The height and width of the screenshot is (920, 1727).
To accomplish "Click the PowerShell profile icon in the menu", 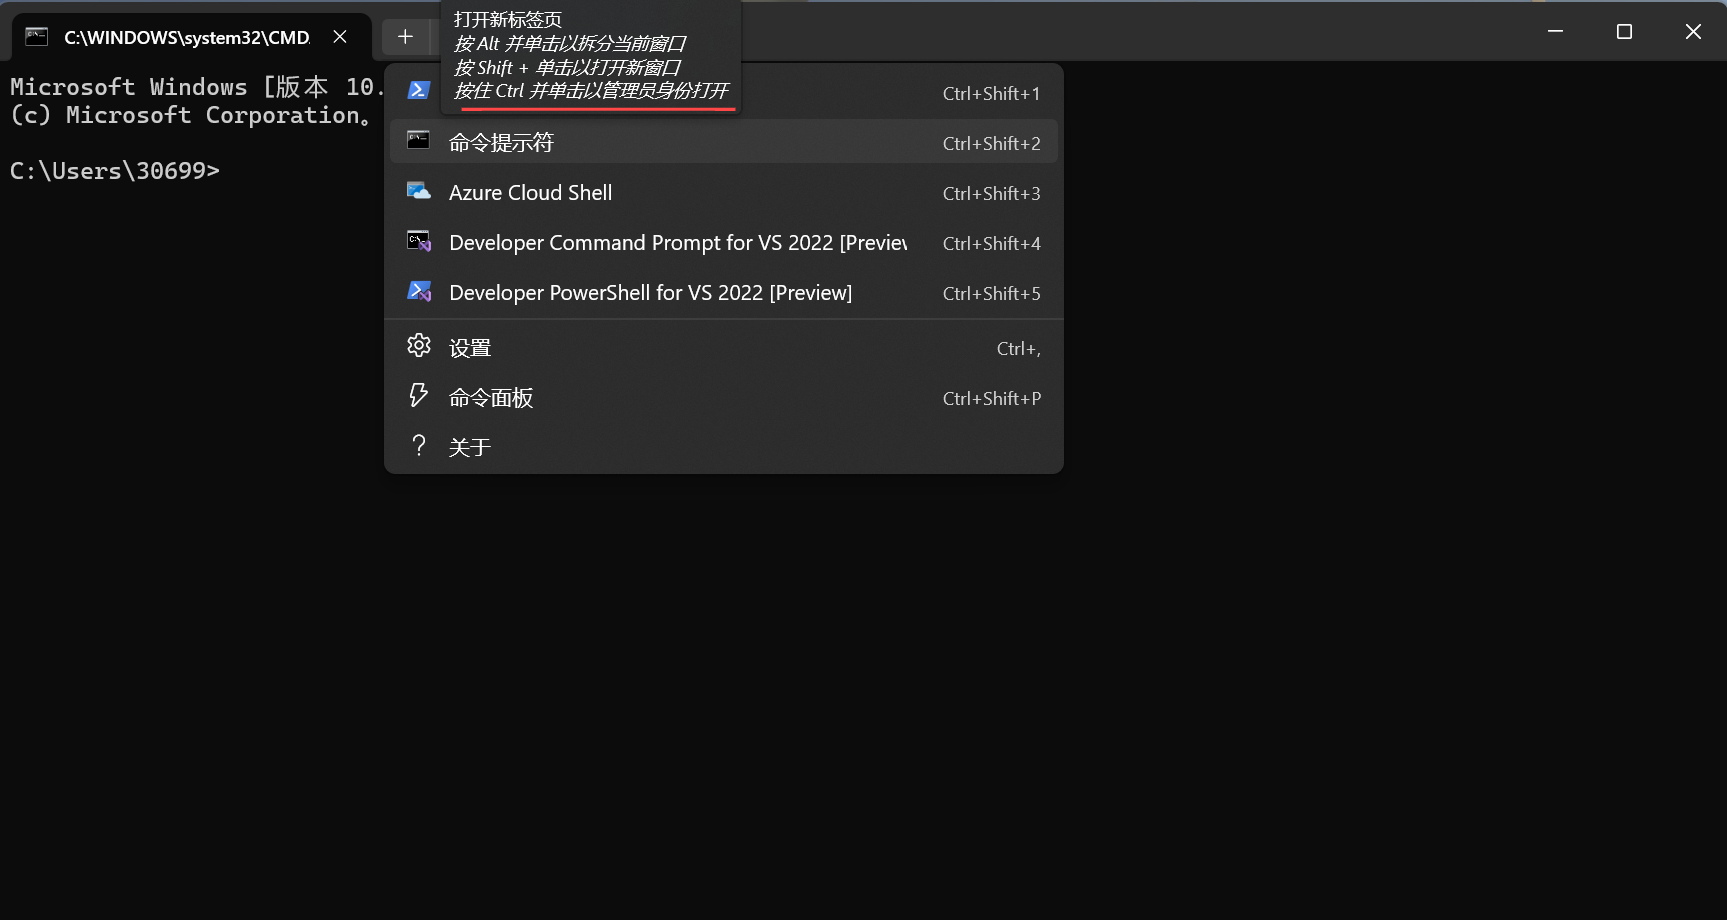I will pyautogui.click(x=419, y=90).
